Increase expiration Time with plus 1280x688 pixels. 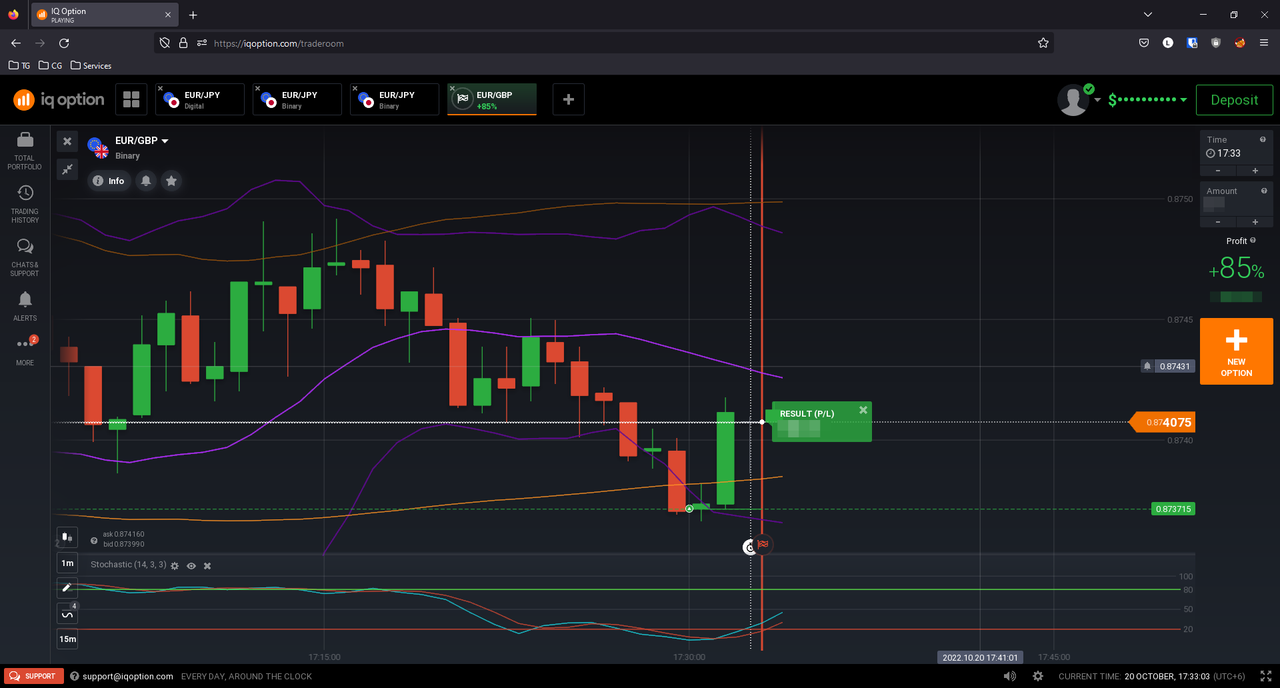tap(1254, 171)
